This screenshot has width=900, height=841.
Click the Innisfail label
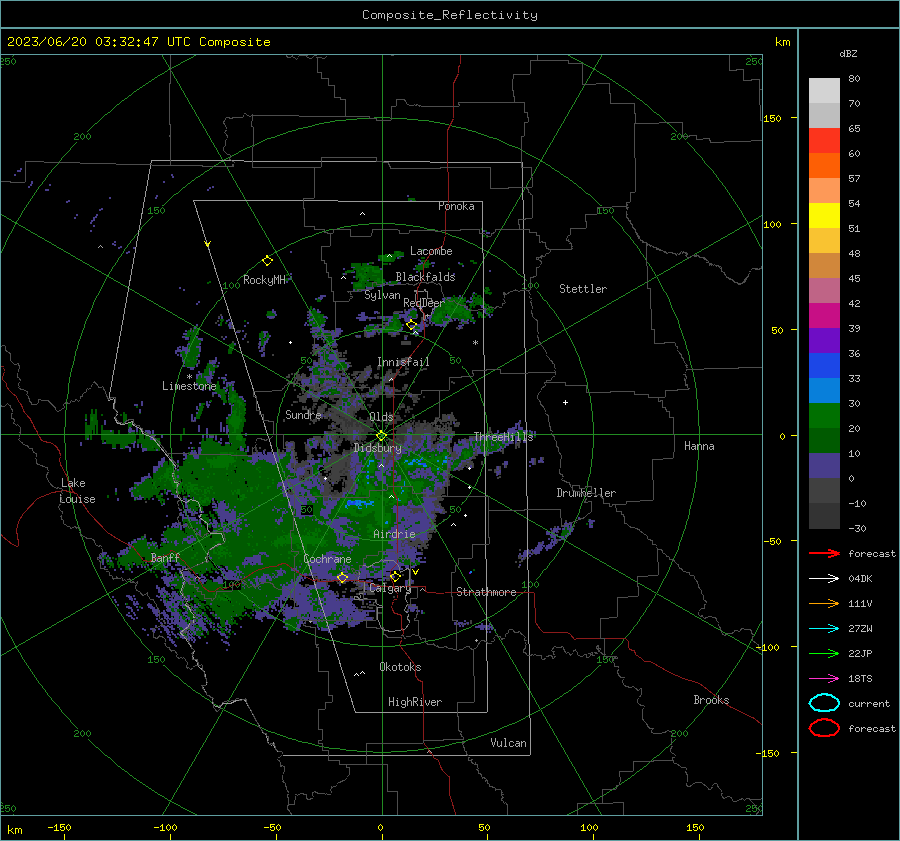tap(403, 362)
